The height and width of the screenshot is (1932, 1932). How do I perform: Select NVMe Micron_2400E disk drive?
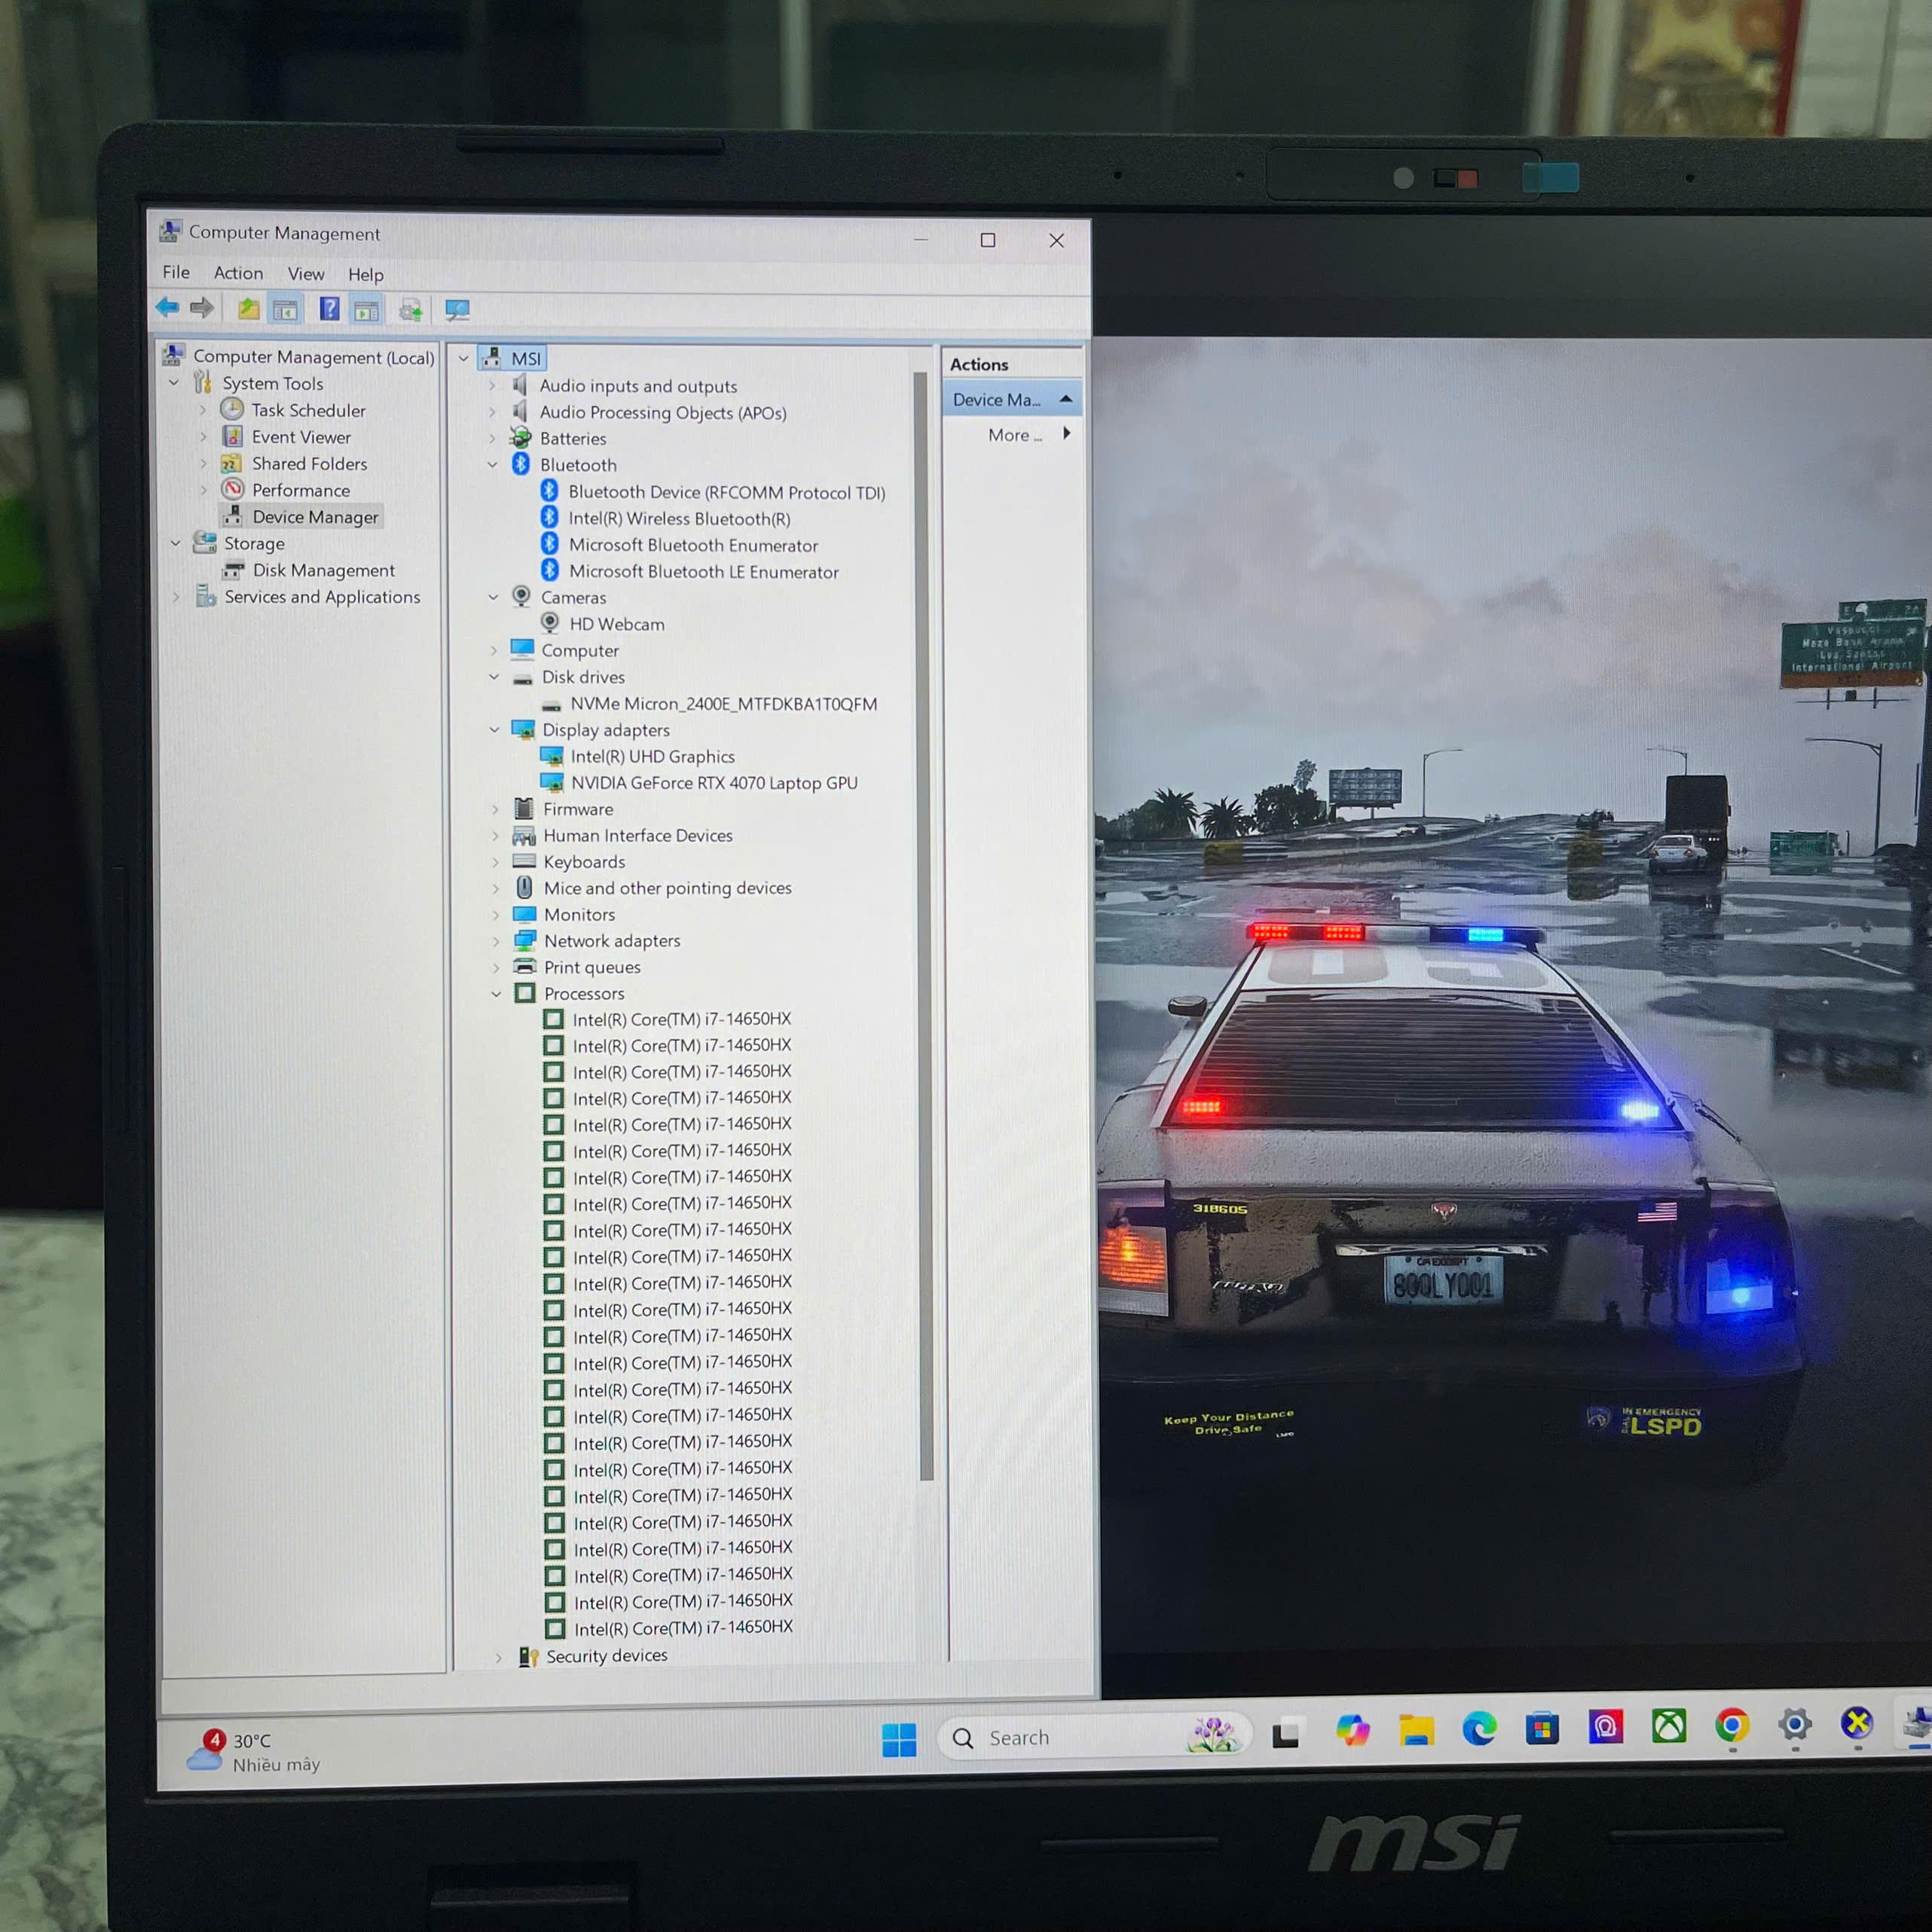pyautogui.click(x=723, y=704)
